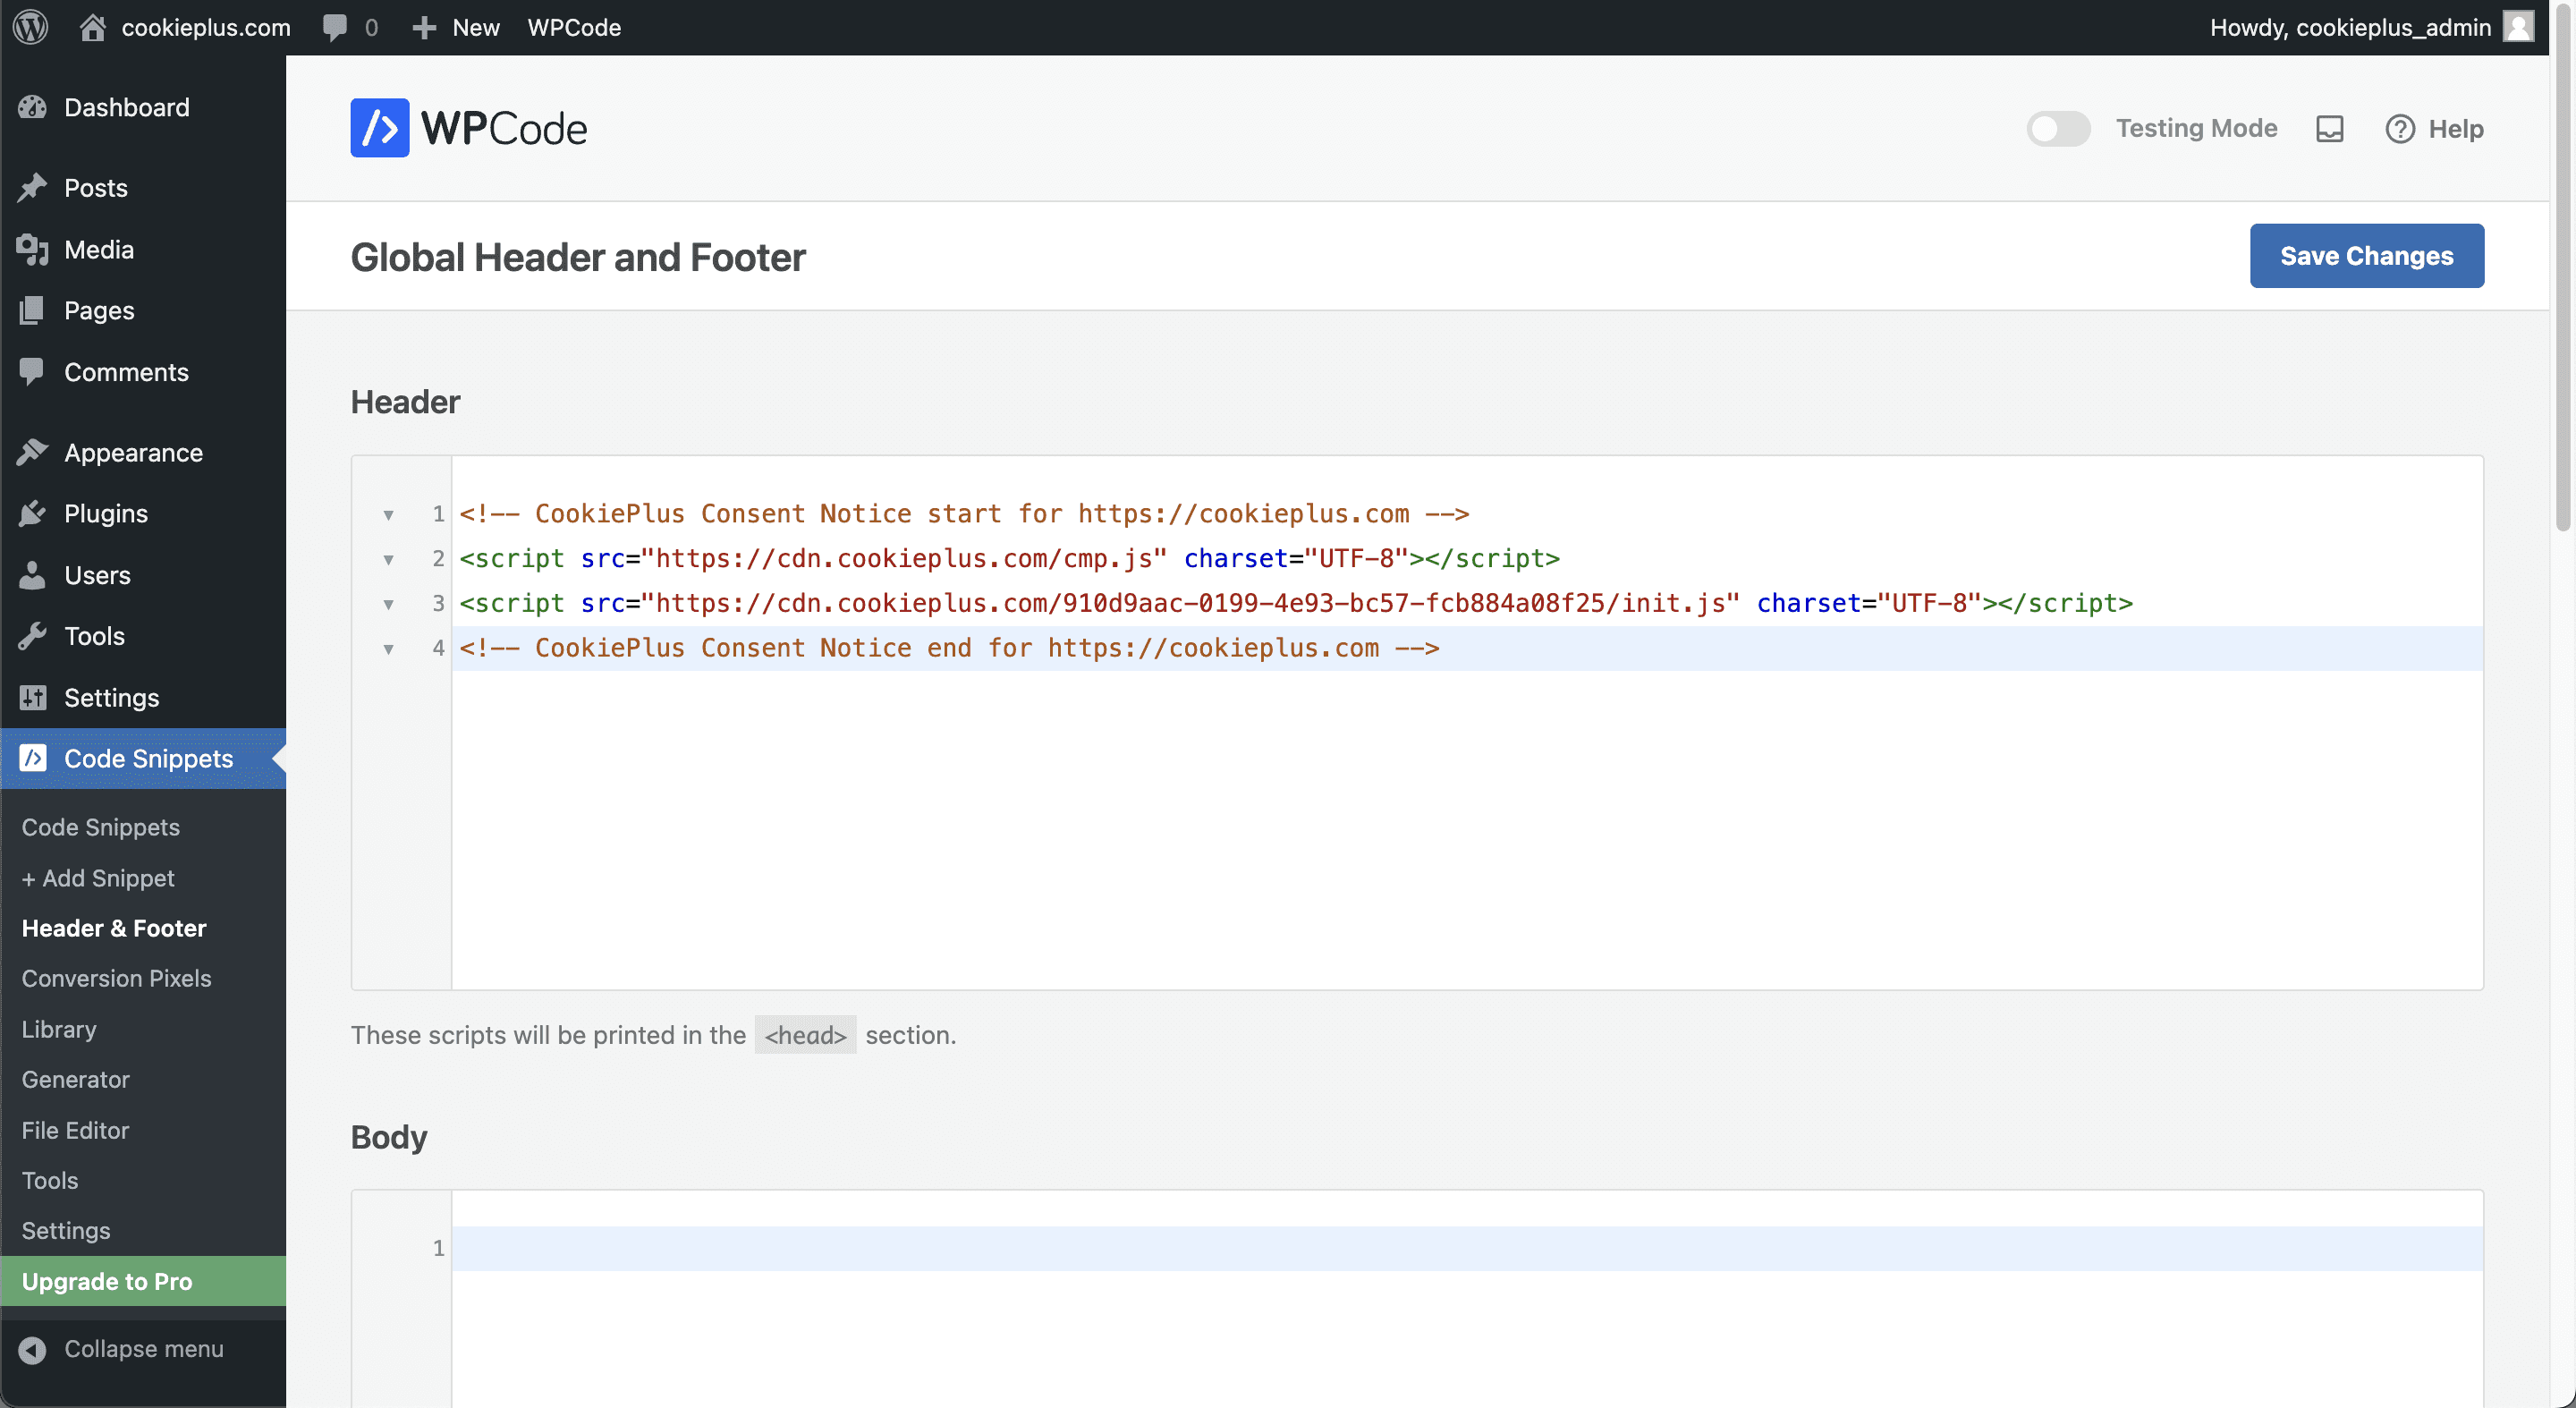Click inside the Body code editor line 1

click(1467, 1248)
